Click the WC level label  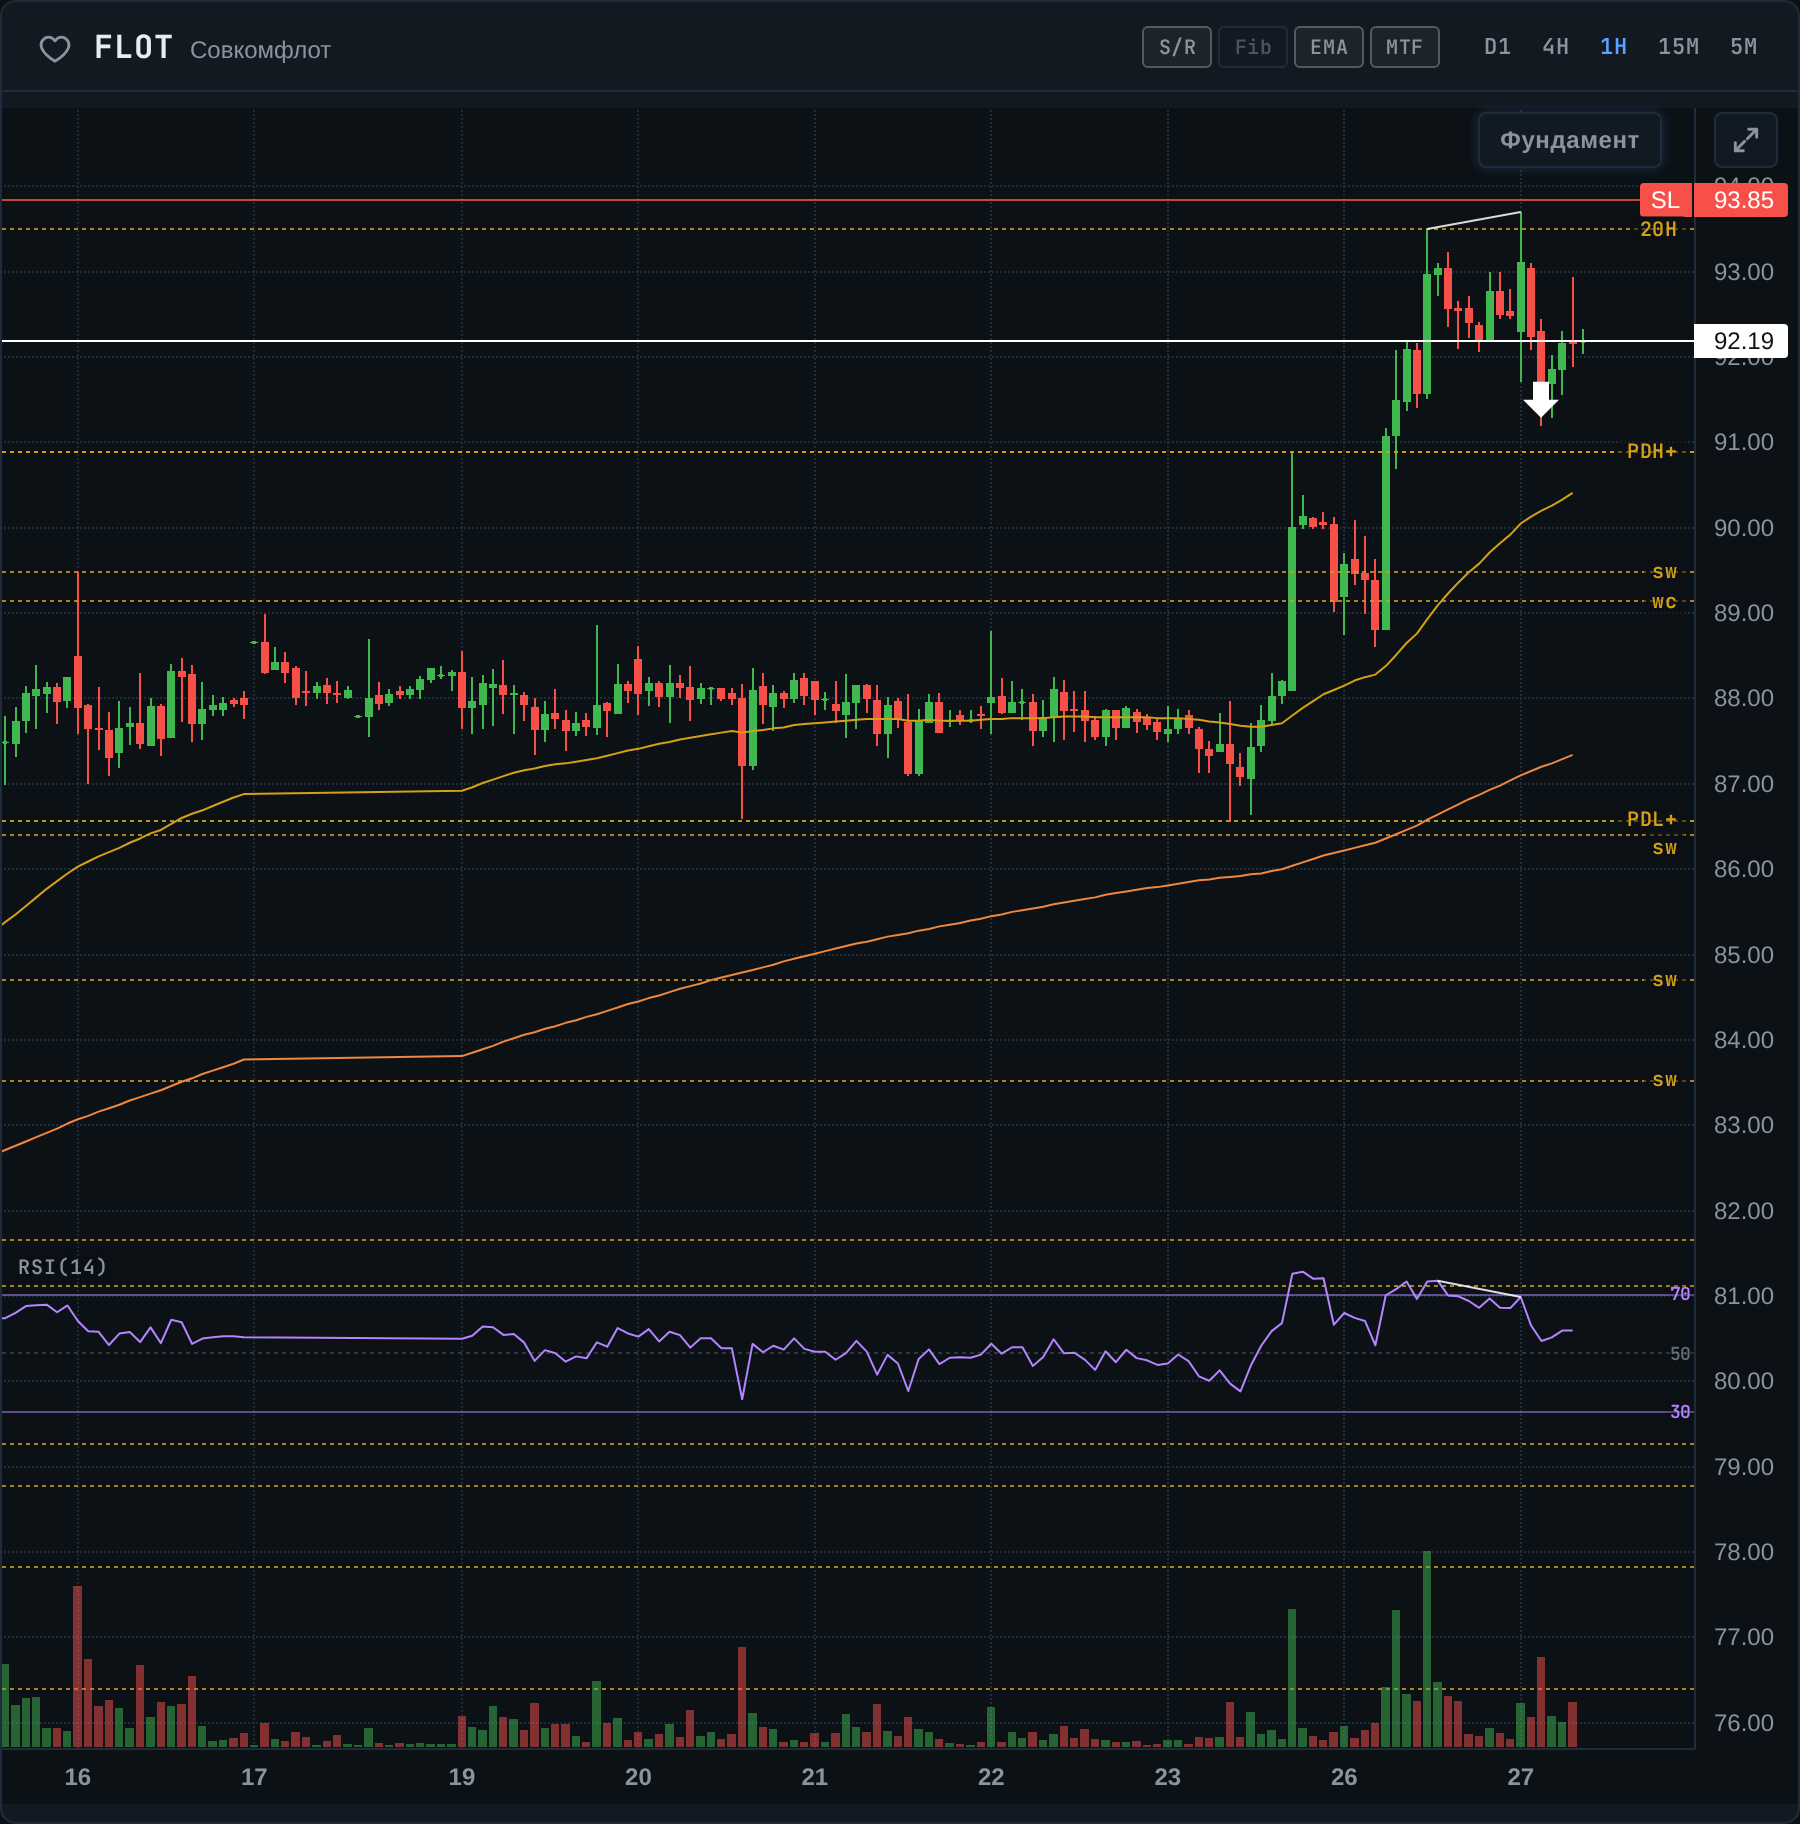tap(1664, 602)
